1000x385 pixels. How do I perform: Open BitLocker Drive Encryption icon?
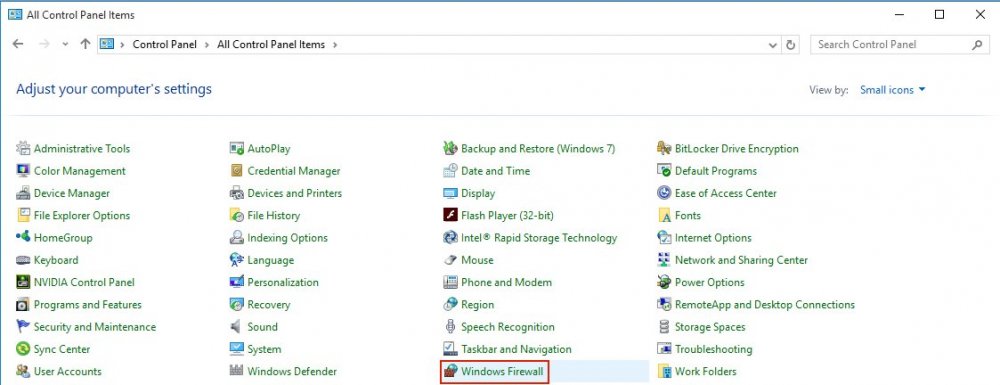pos(665,149)
